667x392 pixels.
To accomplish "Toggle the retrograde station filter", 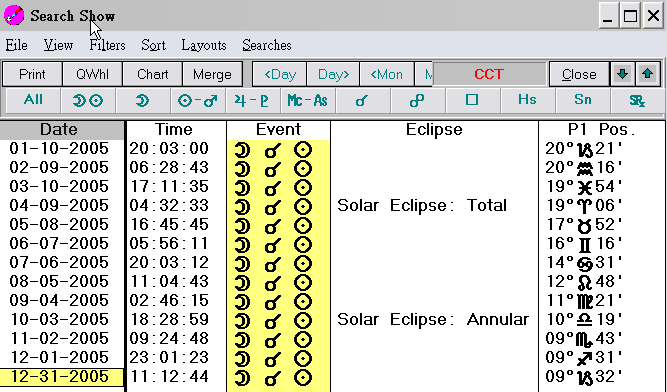I will coord(637,101).
